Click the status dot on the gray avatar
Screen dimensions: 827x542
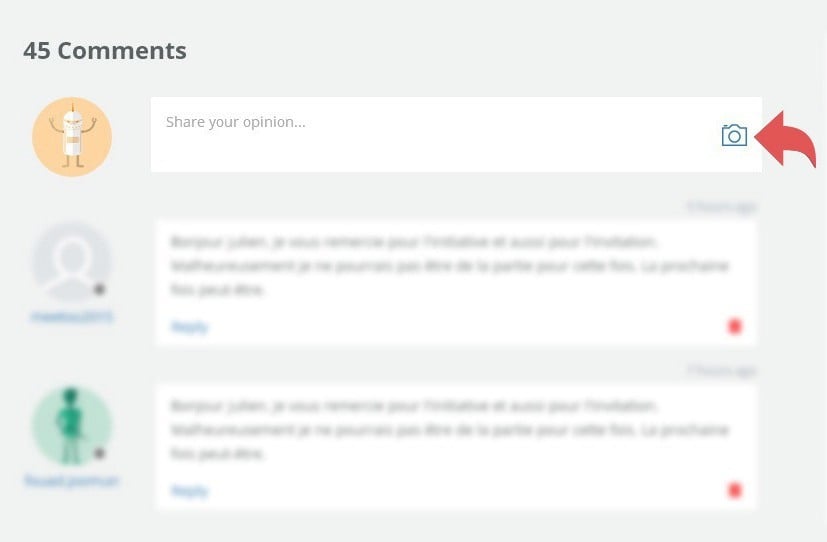tap(99, 289)
